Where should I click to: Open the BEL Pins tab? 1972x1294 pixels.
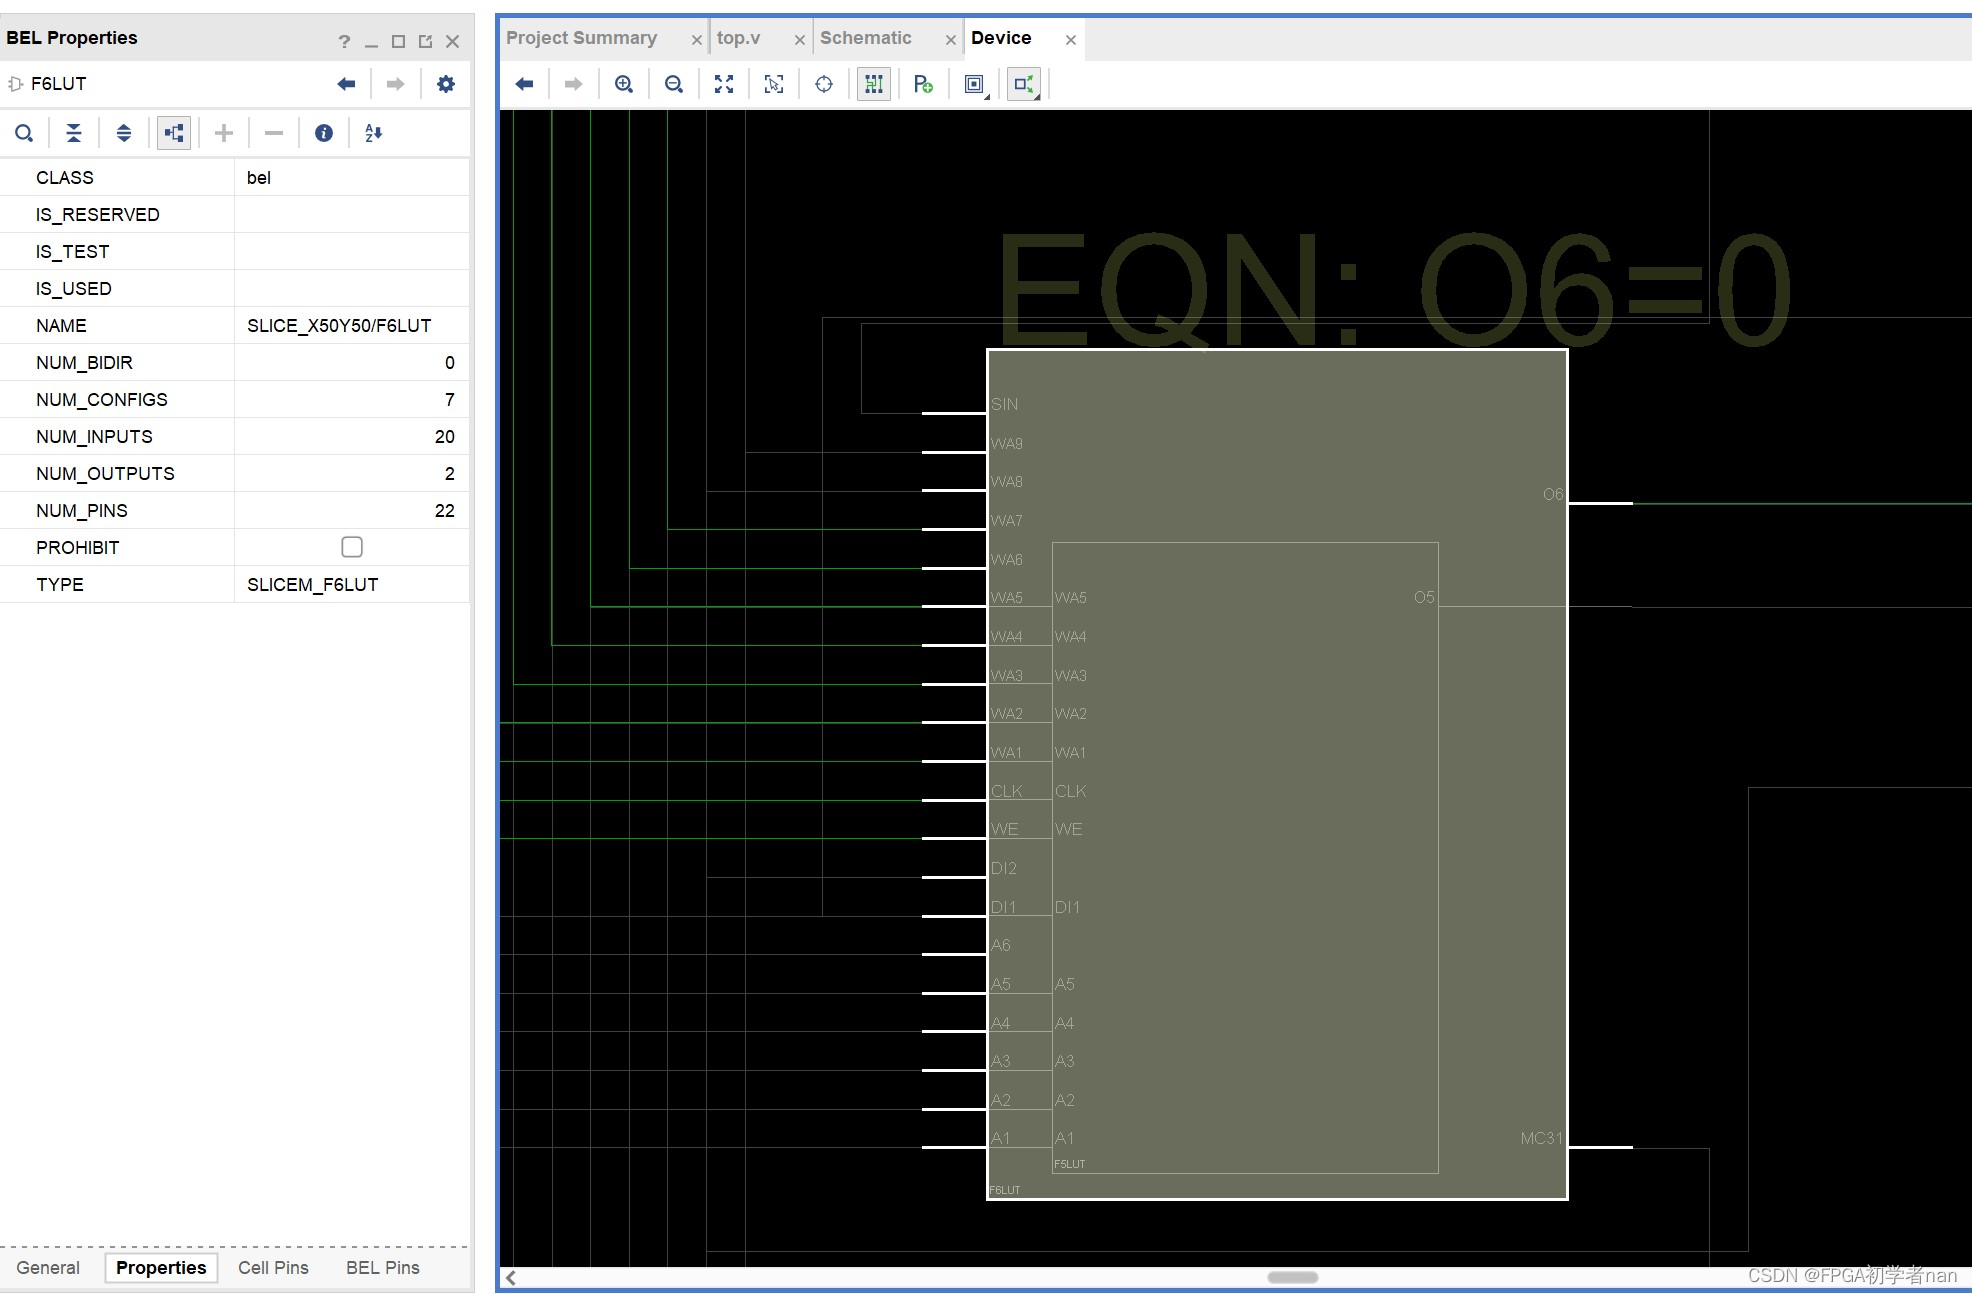pos(382,1268)
